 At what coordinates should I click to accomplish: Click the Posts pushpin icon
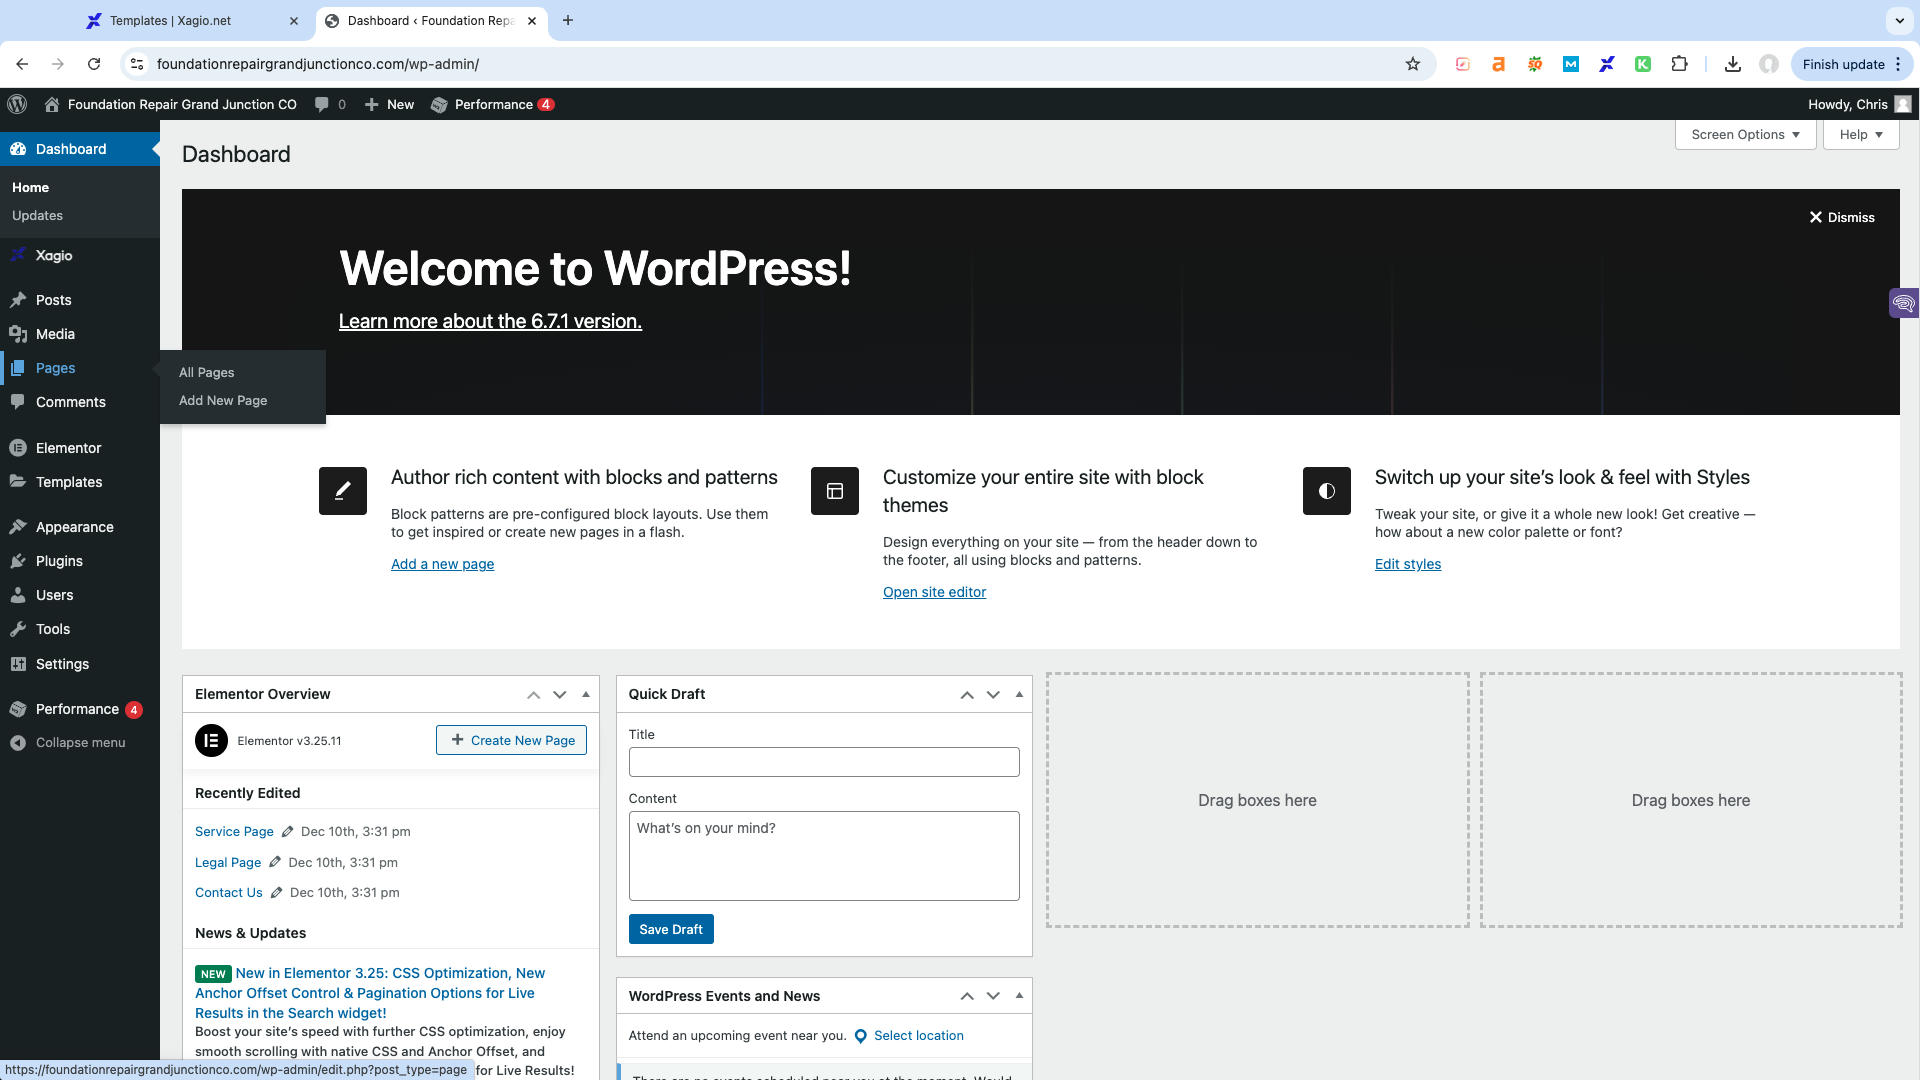tap(18, 300)
